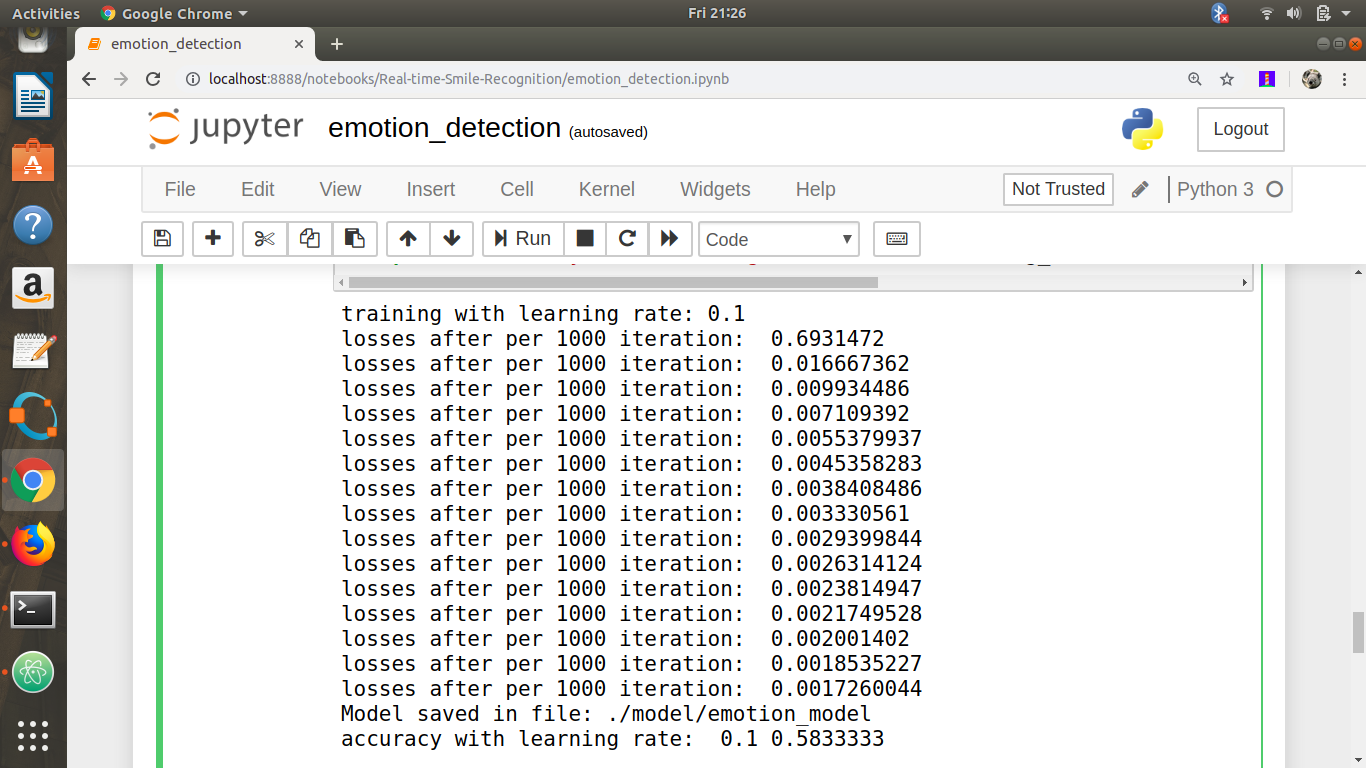Open the command palette keyboard icon
The height and width of the screenshot is (768, 1366).
coord(896,239)
